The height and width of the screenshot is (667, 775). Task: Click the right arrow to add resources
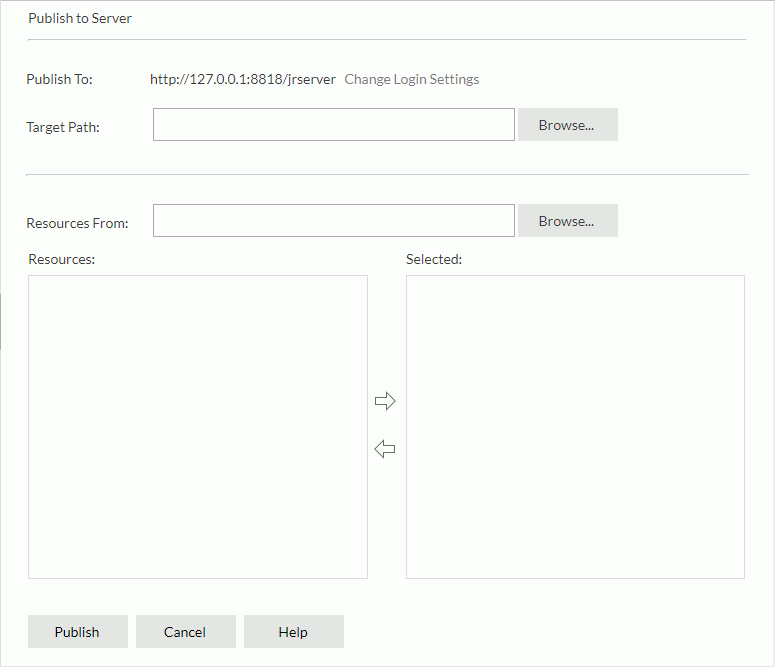point(385,401)
